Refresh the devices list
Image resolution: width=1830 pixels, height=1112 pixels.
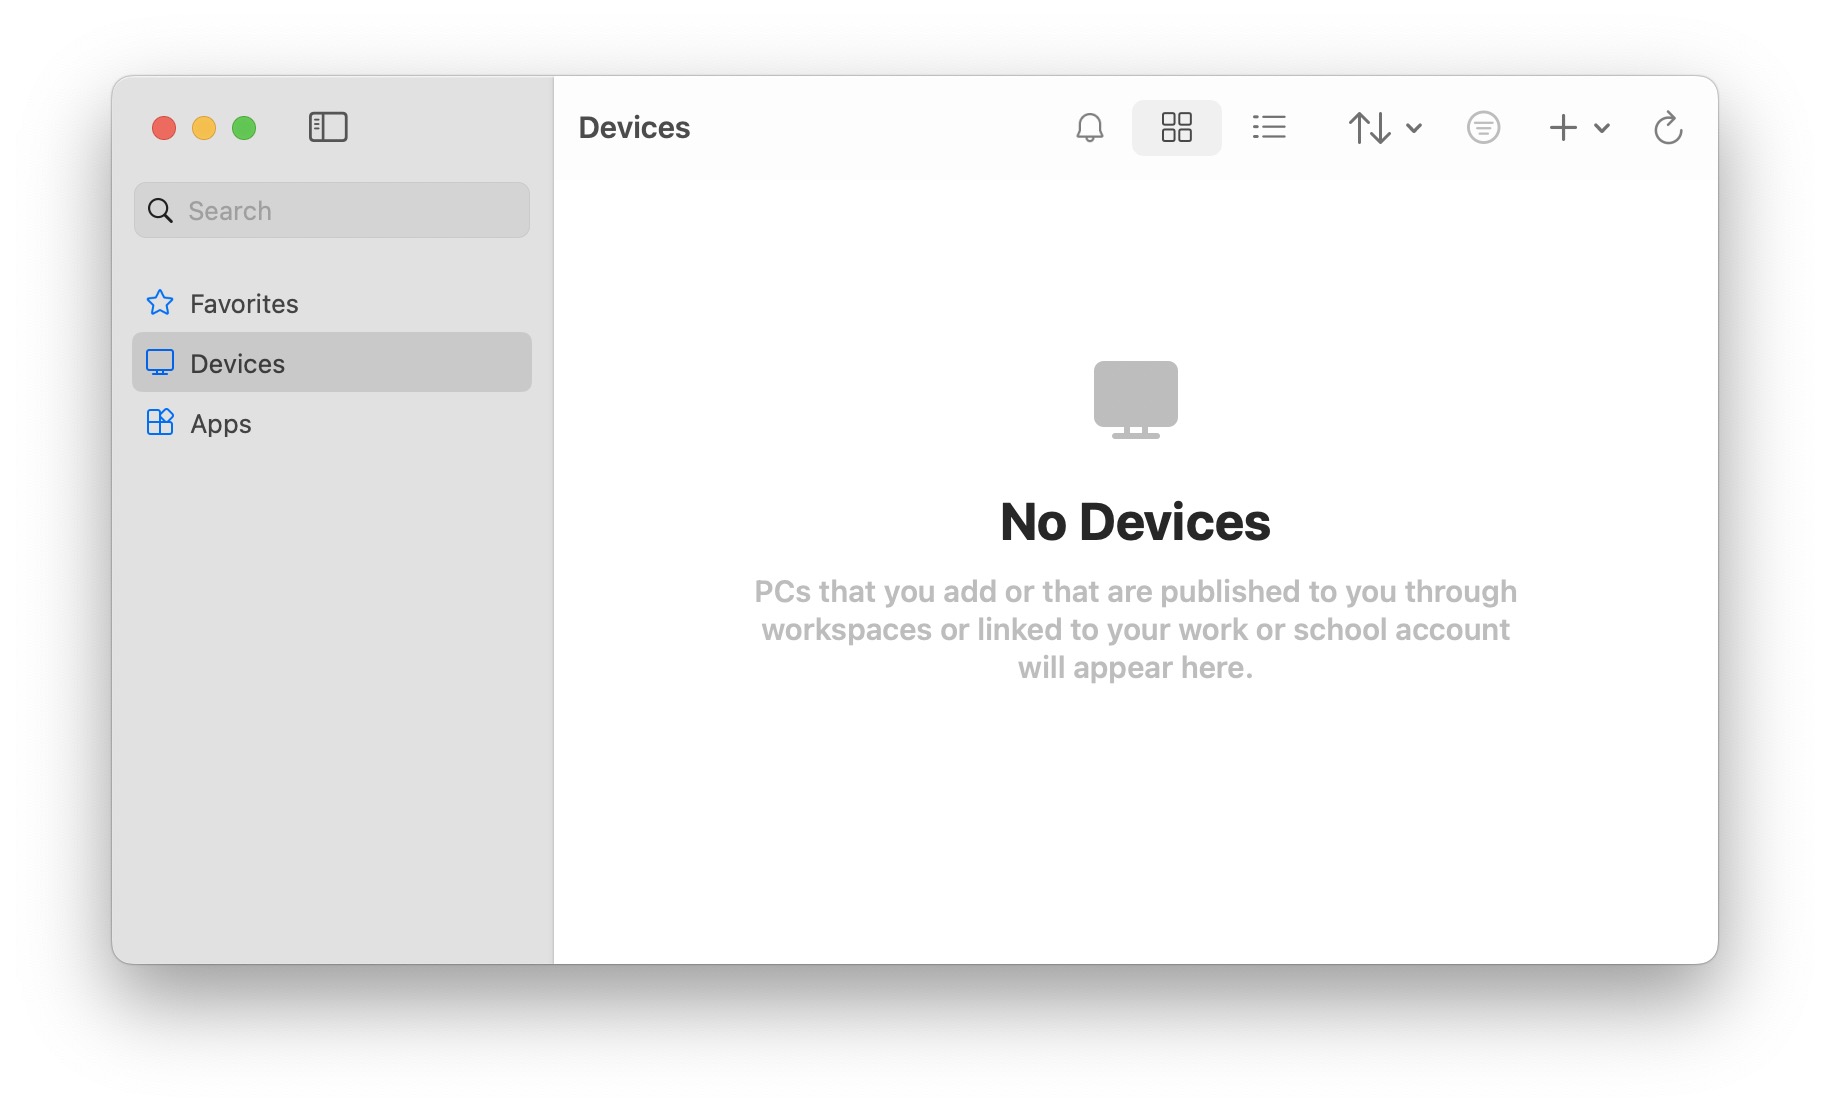click(x=1667, y=128)
